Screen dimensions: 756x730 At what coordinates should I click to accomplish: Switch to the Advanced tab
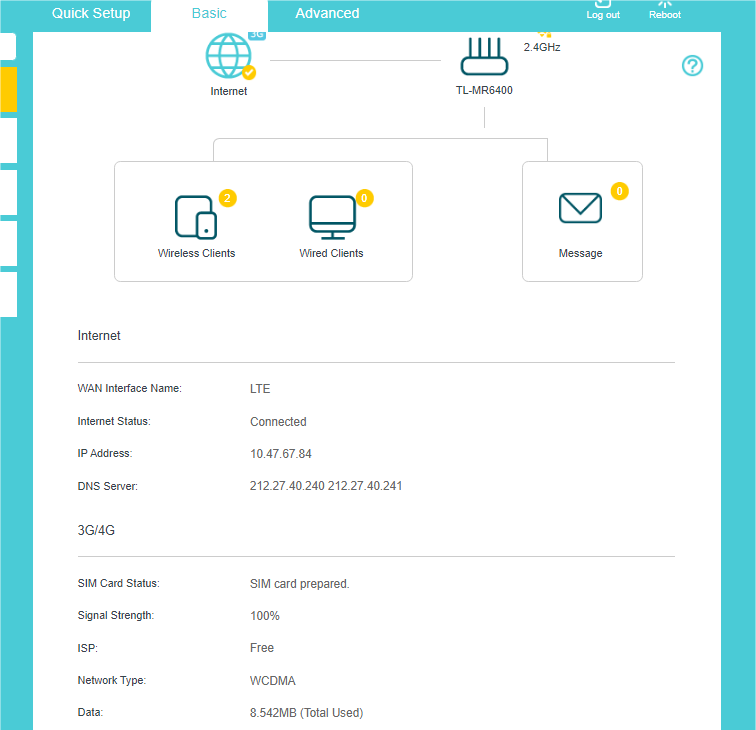(x=327, y=14)
